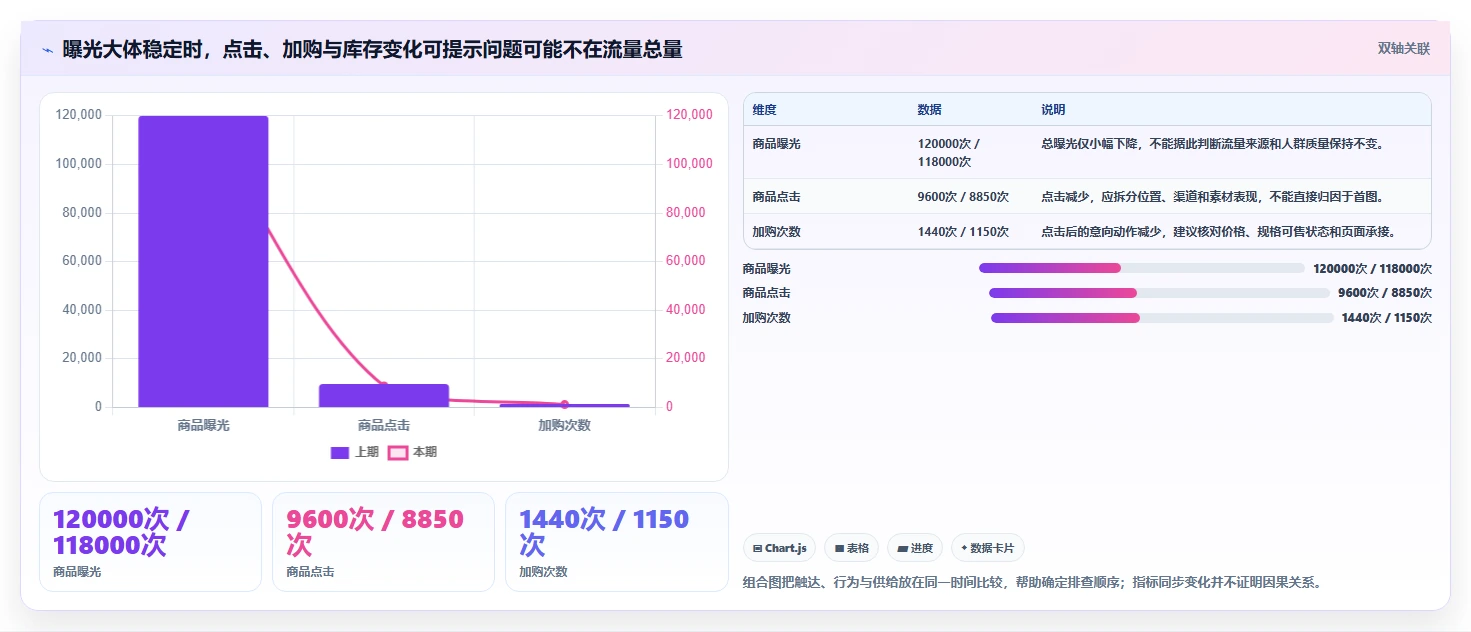The width and height of the screenshot is (1471, 632).
Task: Click the 商品曝光 progress bar
Action: pos(1142,268)
